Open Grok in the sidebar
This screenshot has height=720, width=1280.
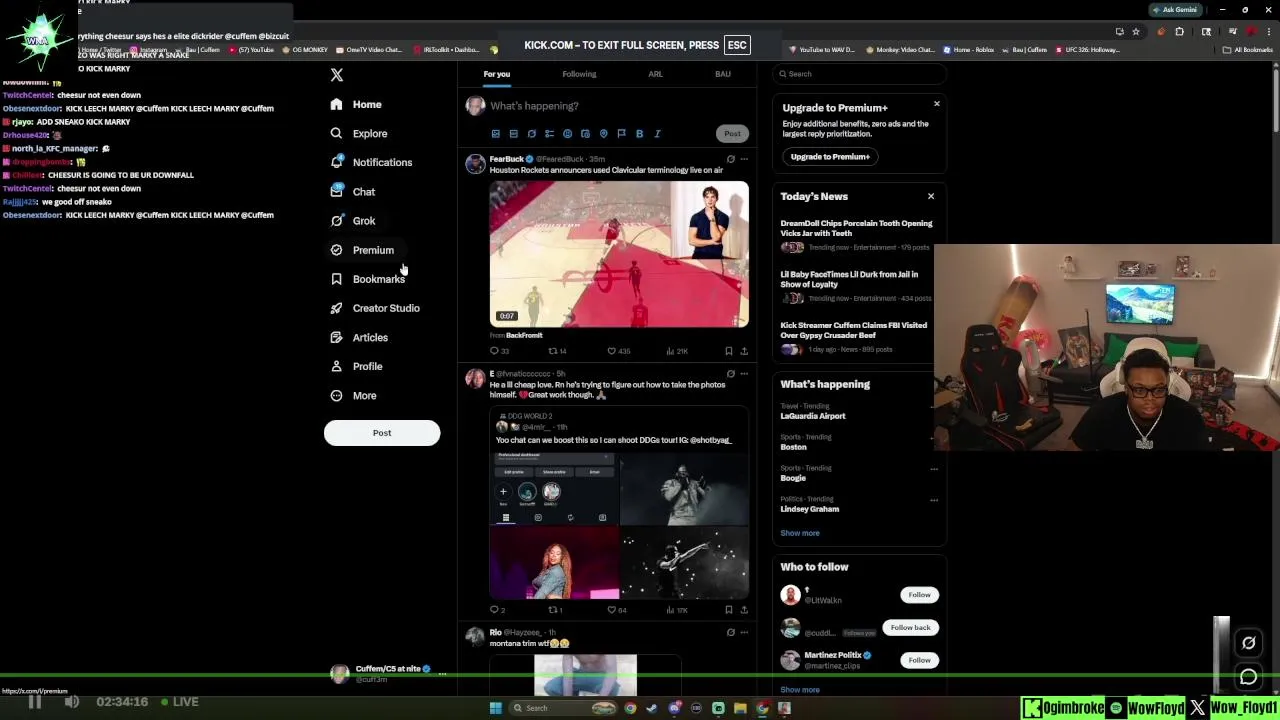pos(352,221)
